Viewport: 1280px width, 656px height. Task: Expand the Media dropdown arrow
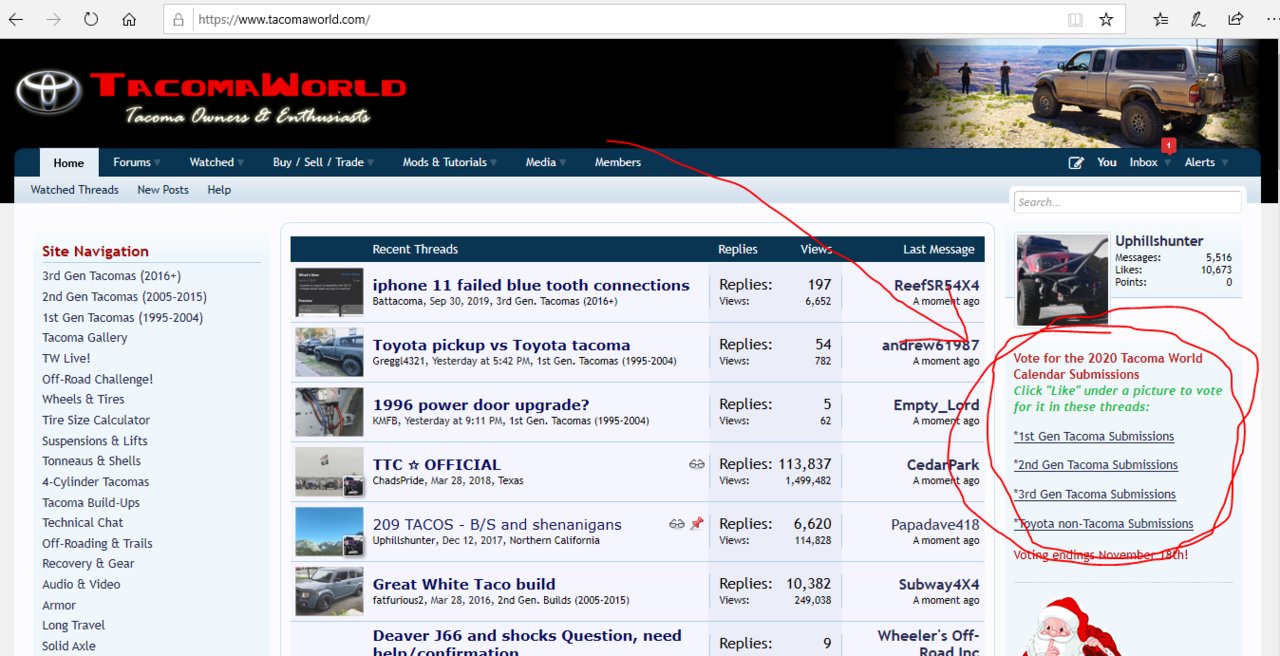pos(563,163)
